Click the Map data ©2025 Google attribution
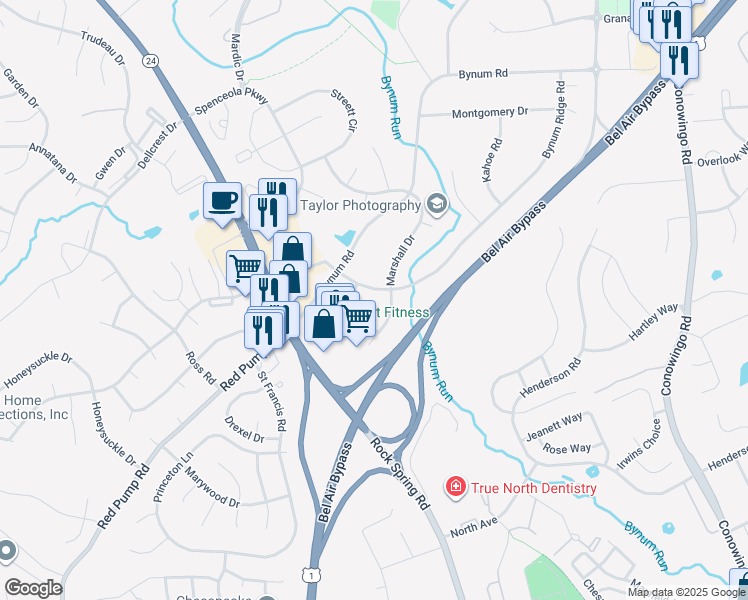This screenshot has width=748, height=600. coord(687,592)
